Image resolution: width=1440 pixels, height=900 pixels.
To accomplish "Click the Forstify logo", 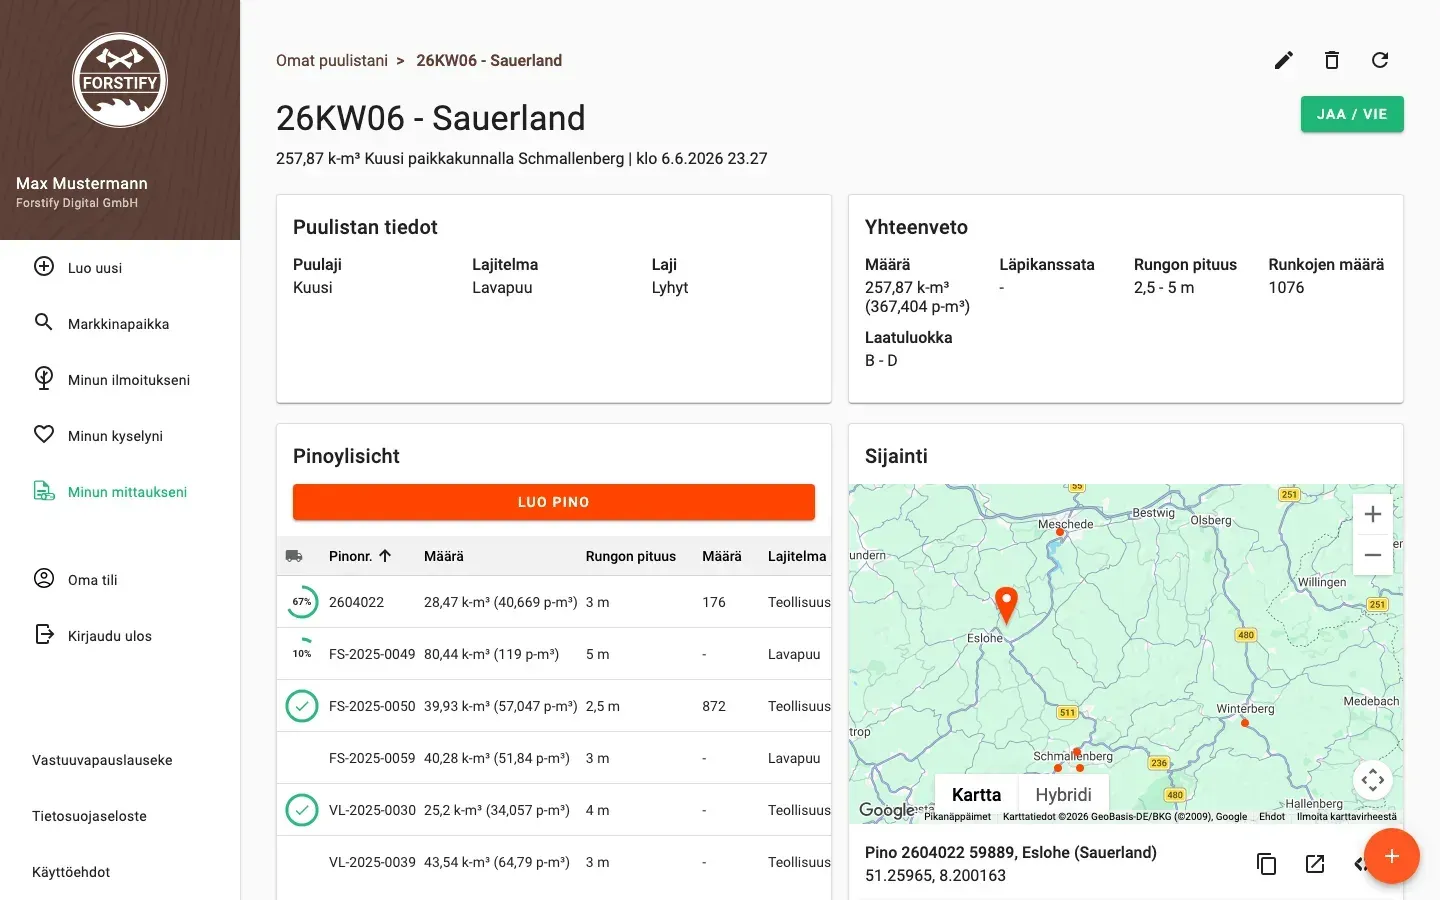I will click(120, 80).
